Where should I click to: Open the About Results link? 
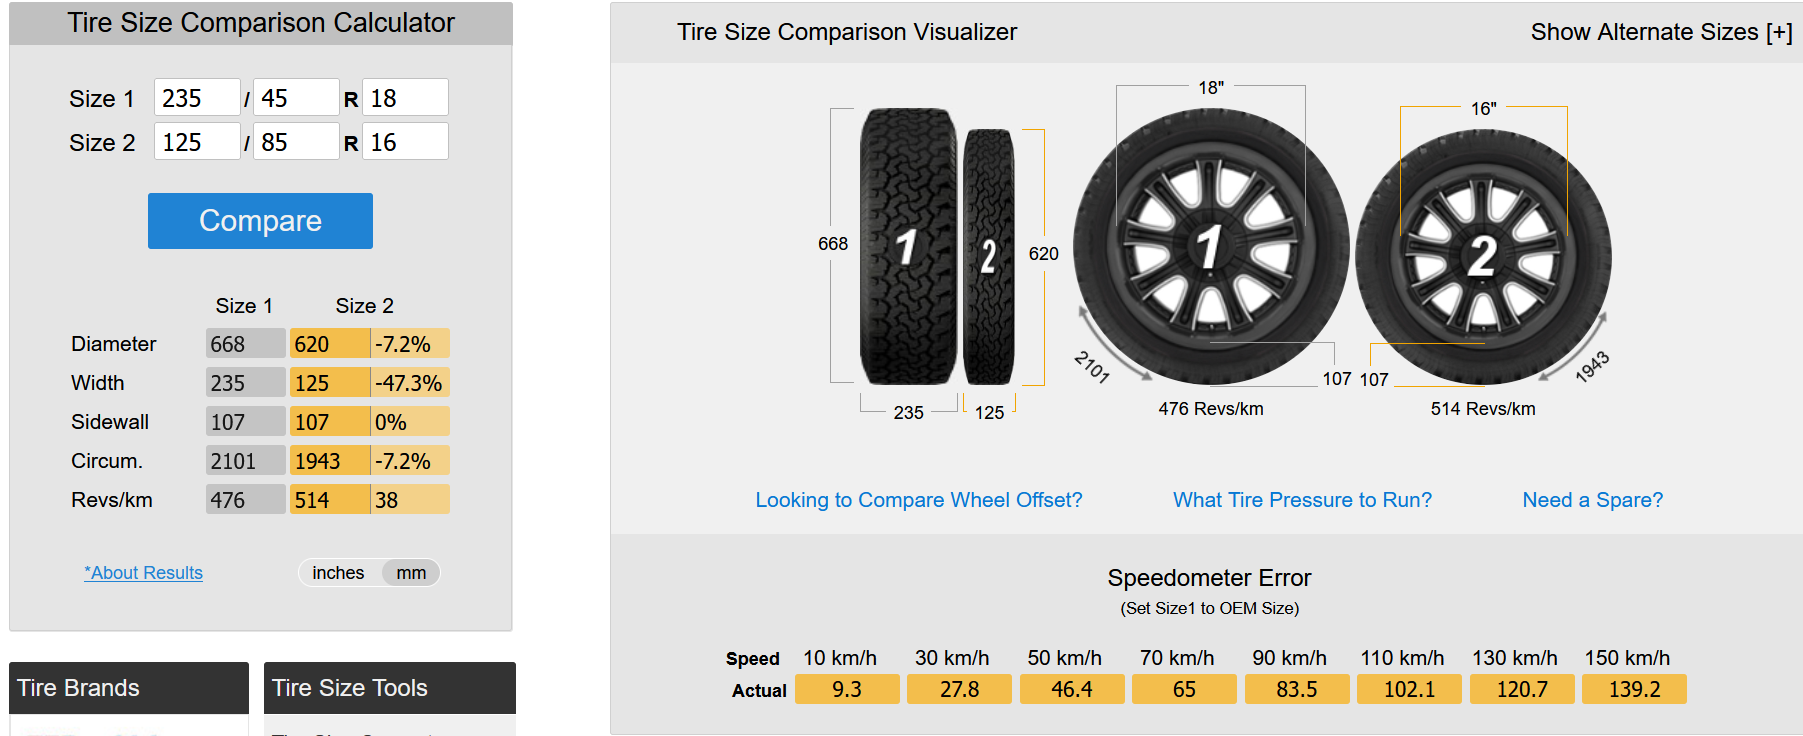coord(143,573)
